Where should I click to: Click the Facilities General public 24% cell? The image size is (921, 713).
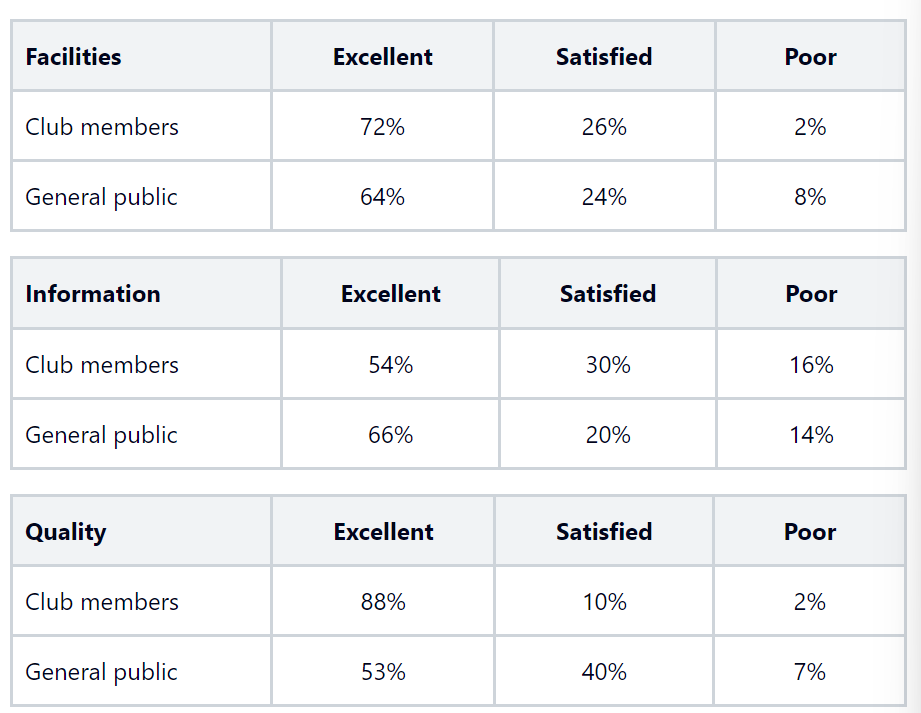604,197
